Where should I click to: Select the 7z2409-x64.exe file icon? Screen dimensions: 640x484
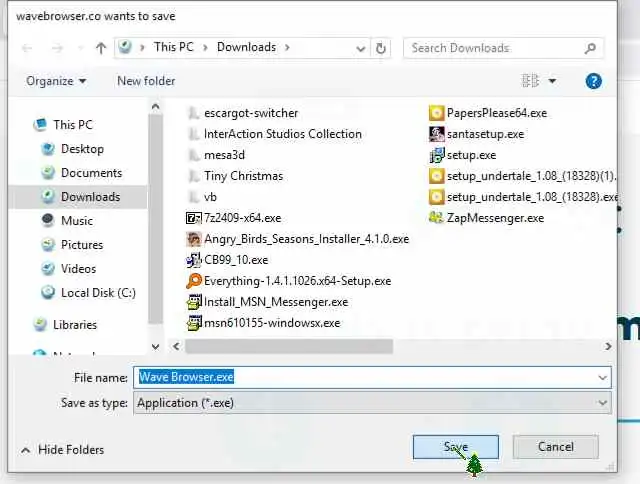(193, 218)
